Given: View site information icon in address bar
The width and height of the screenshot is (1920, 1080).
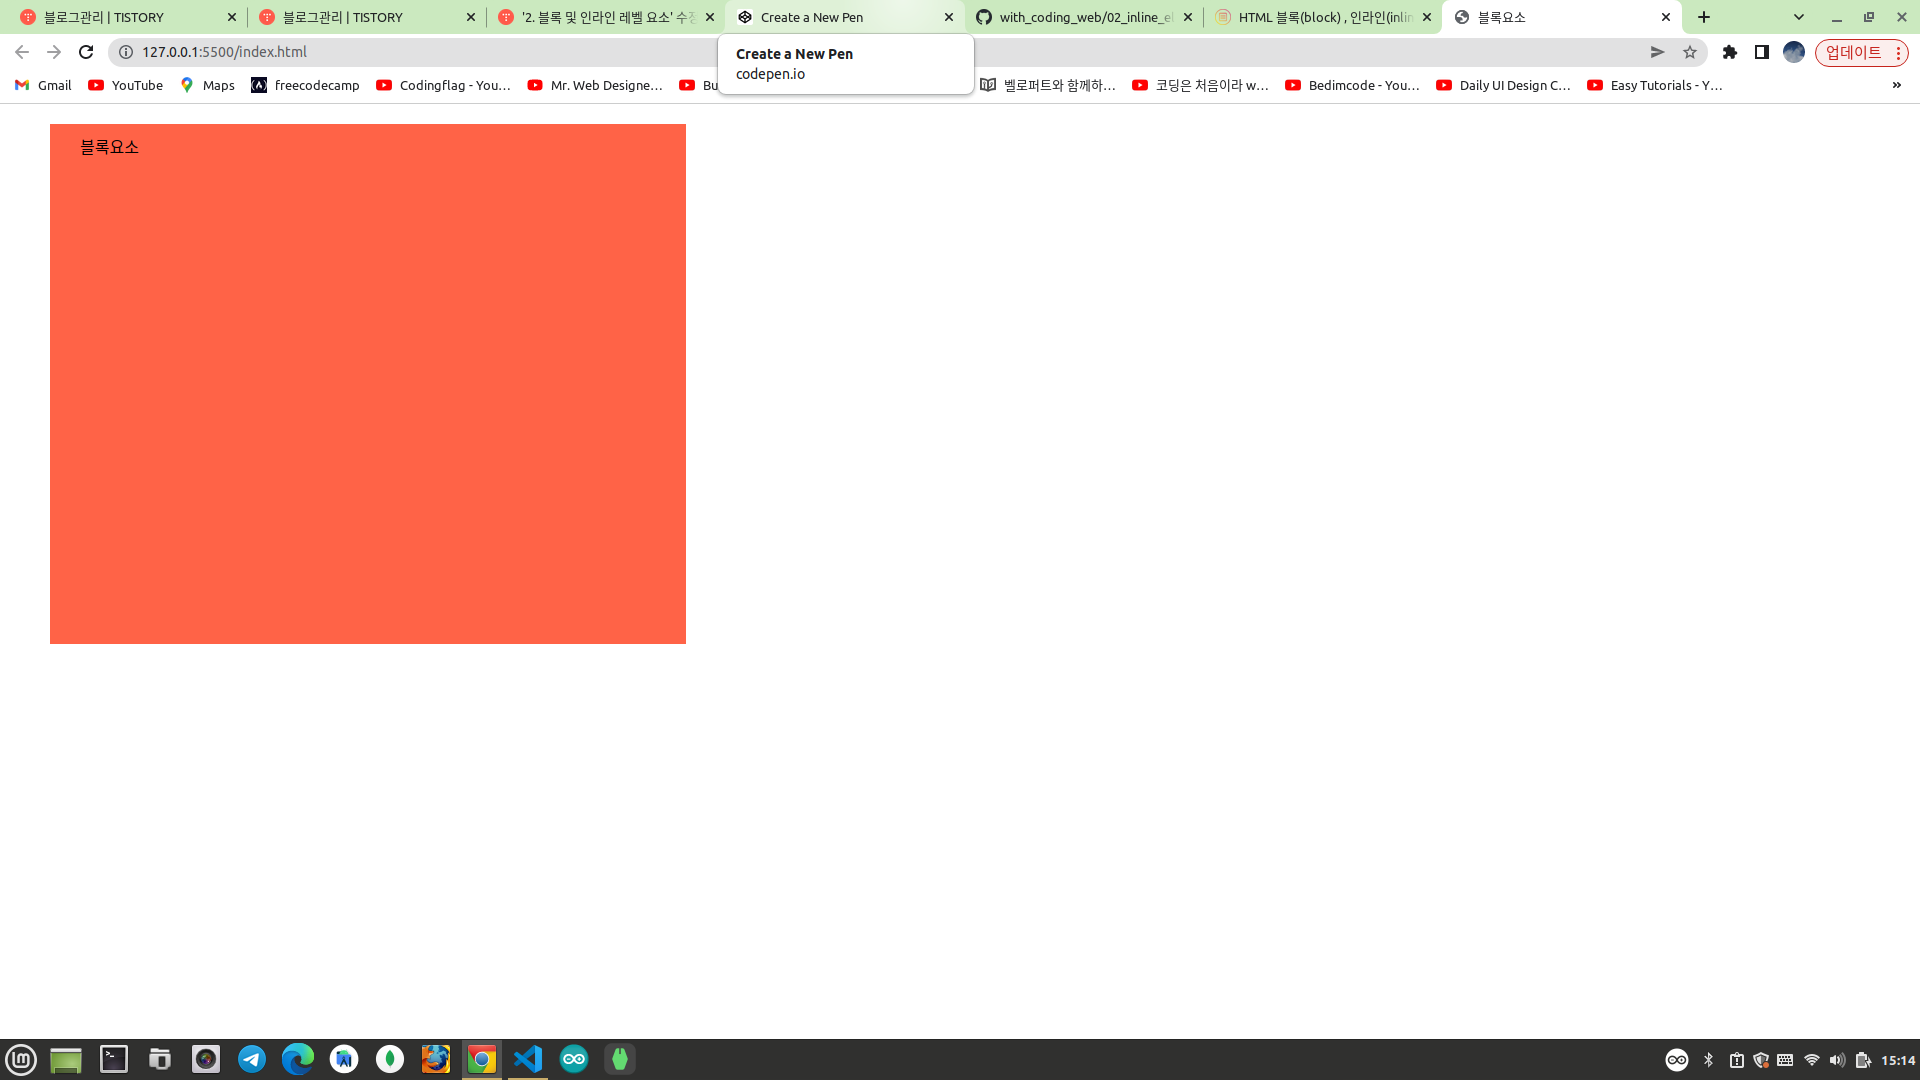Looking at the screenshot, I should (126, 52).
